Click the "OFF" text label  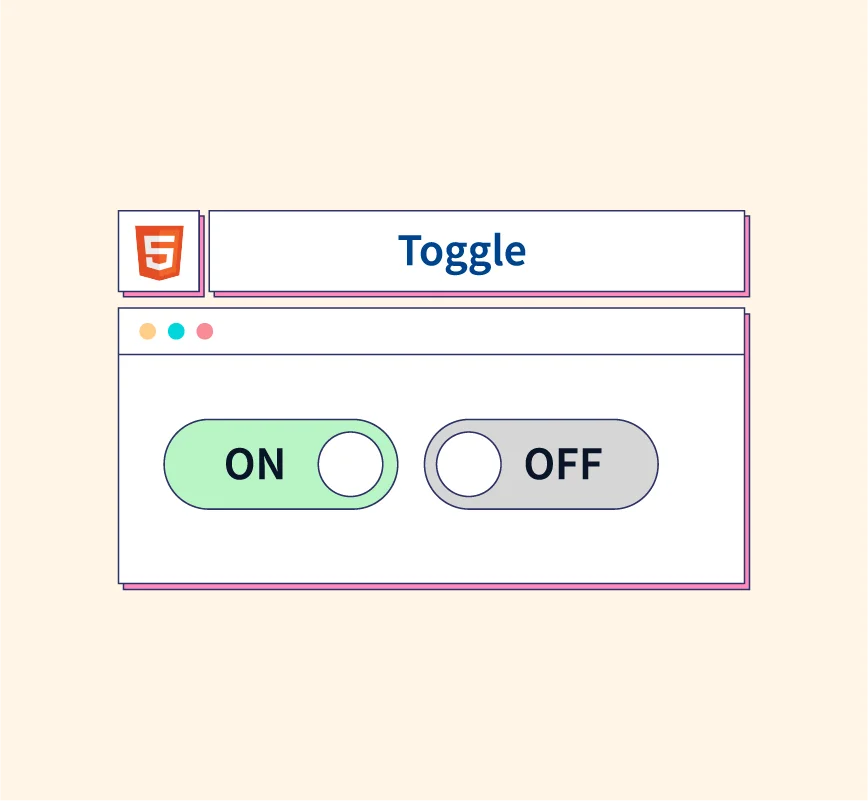(x=563, y=465)
